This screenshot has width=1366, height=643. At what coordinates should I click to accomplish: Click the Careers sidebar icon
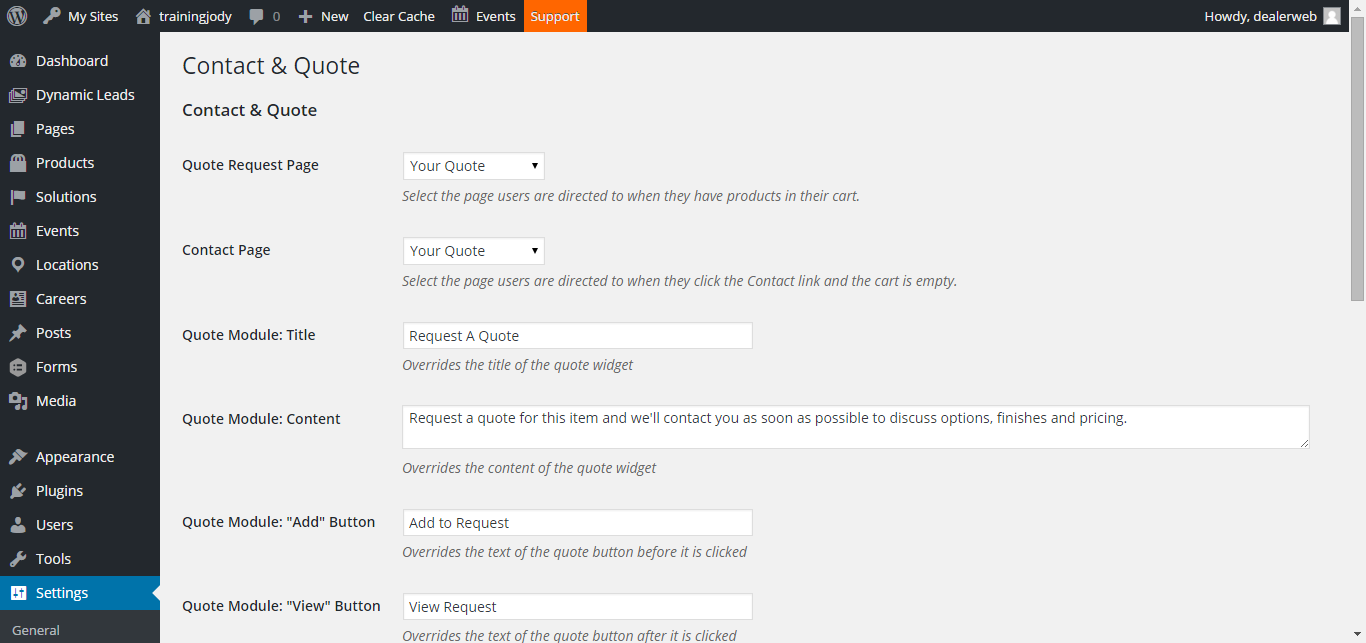[x=18, y=299]
